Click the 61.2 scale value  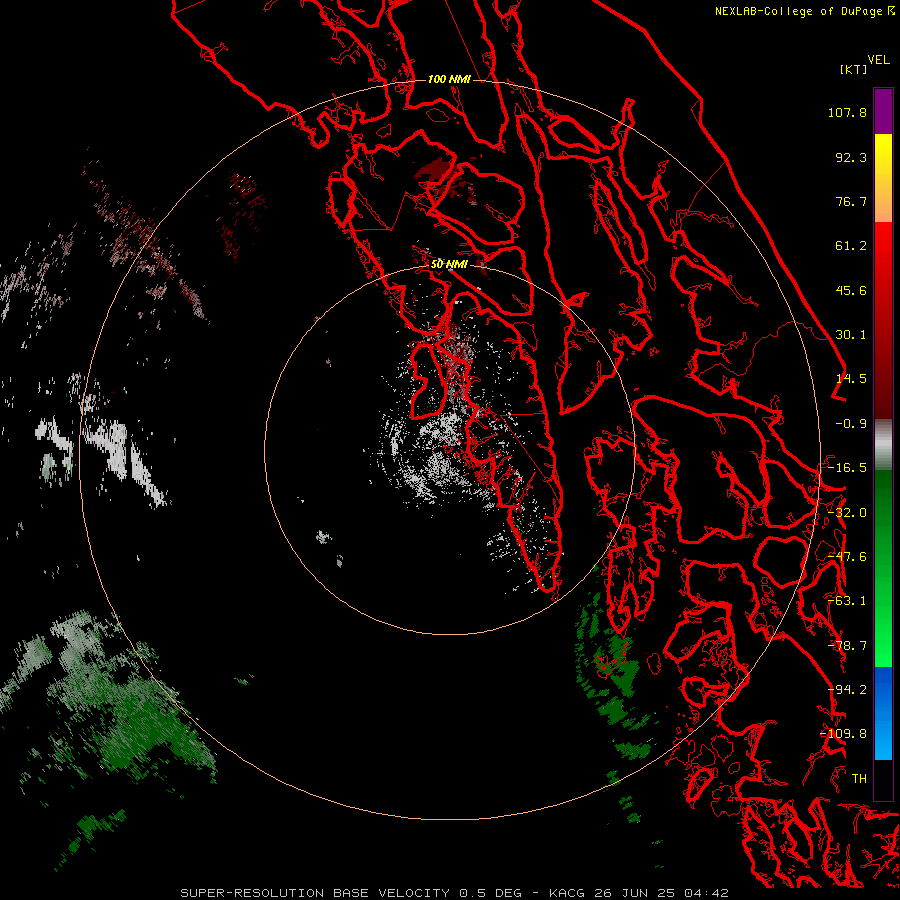click(x=851, y=246)
